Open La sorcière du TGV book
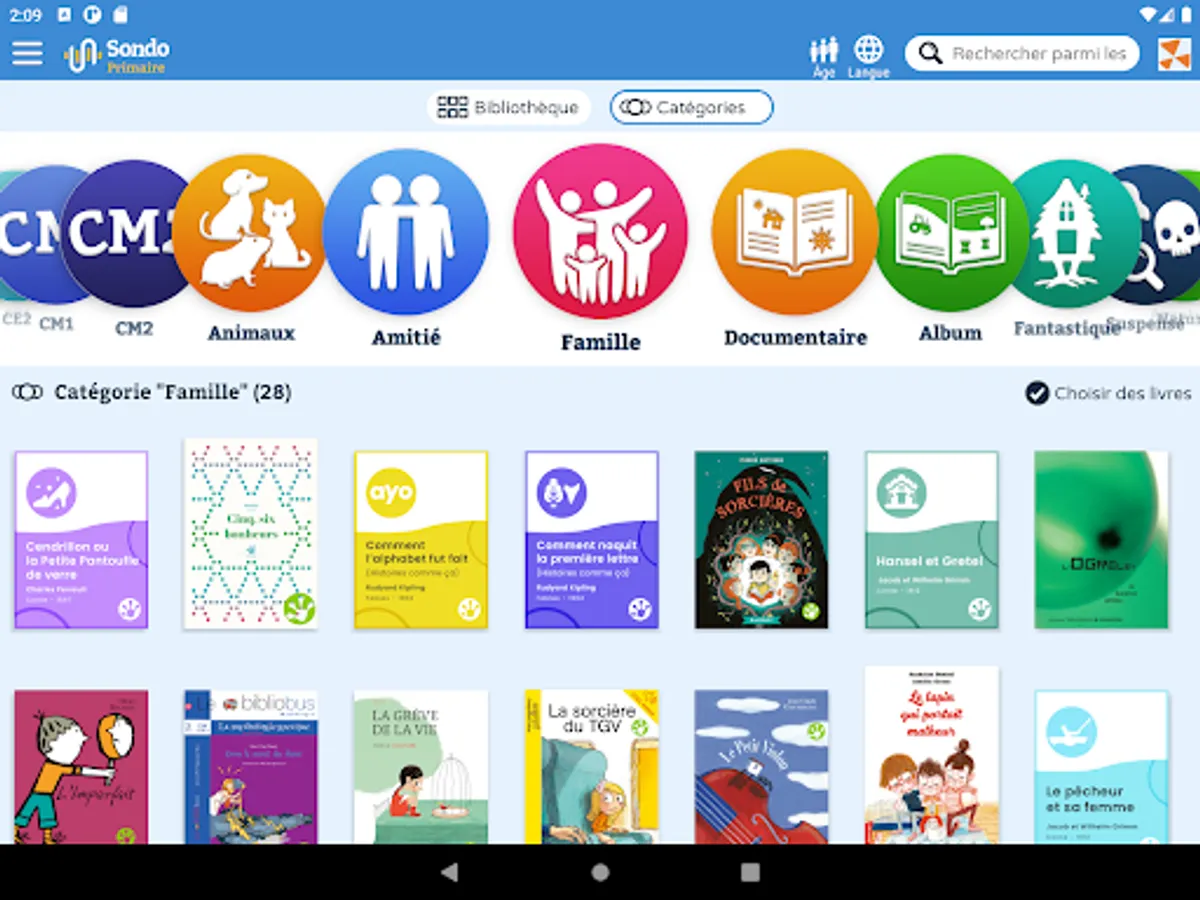 click(592, 767)
